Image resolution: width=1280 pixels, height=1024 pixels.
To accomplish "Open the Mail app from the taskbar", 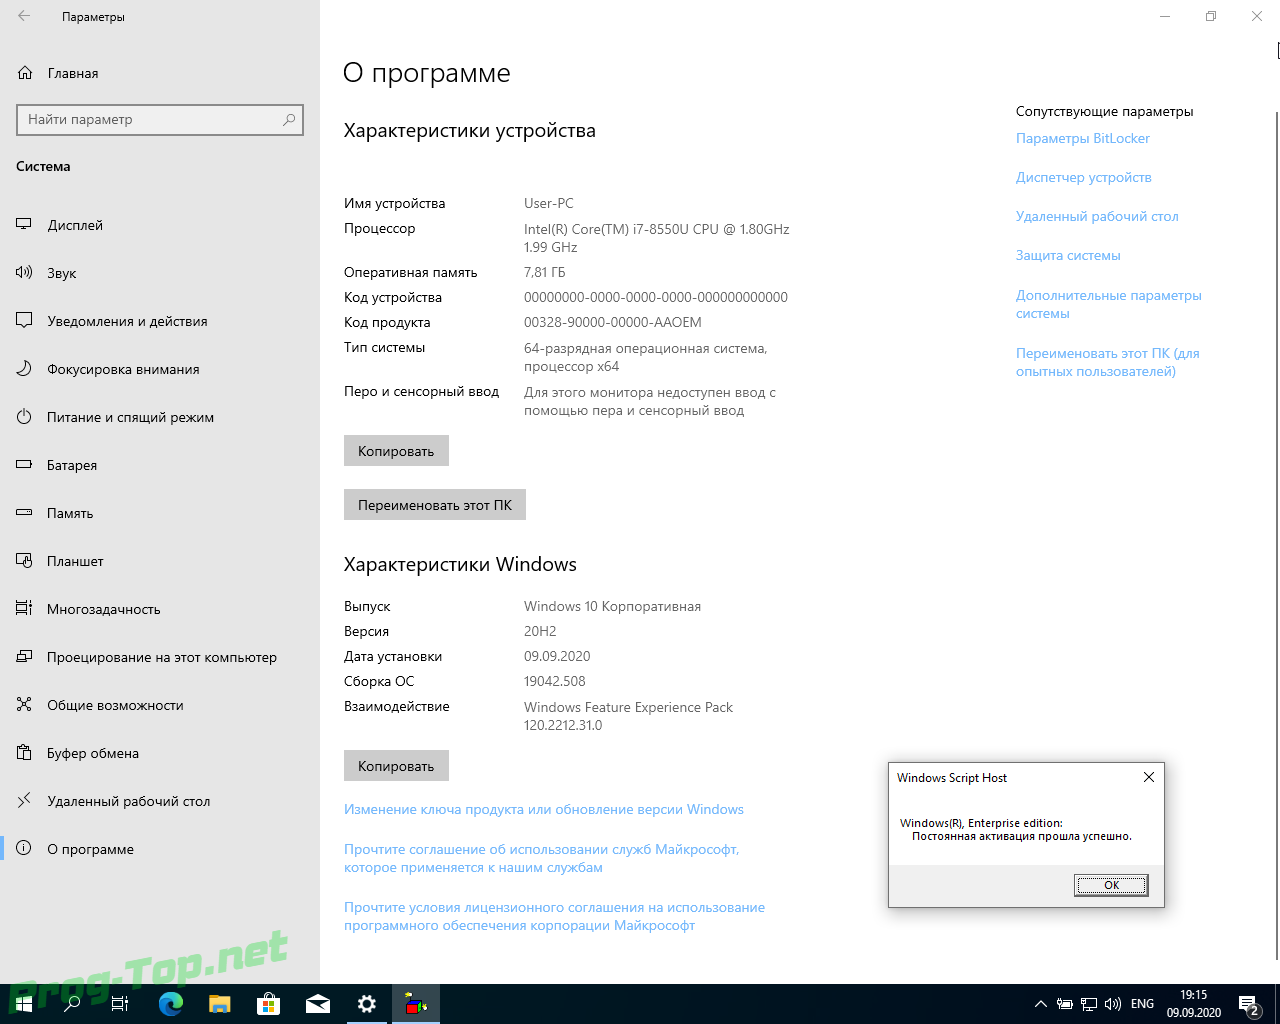I will [318, 1004].
